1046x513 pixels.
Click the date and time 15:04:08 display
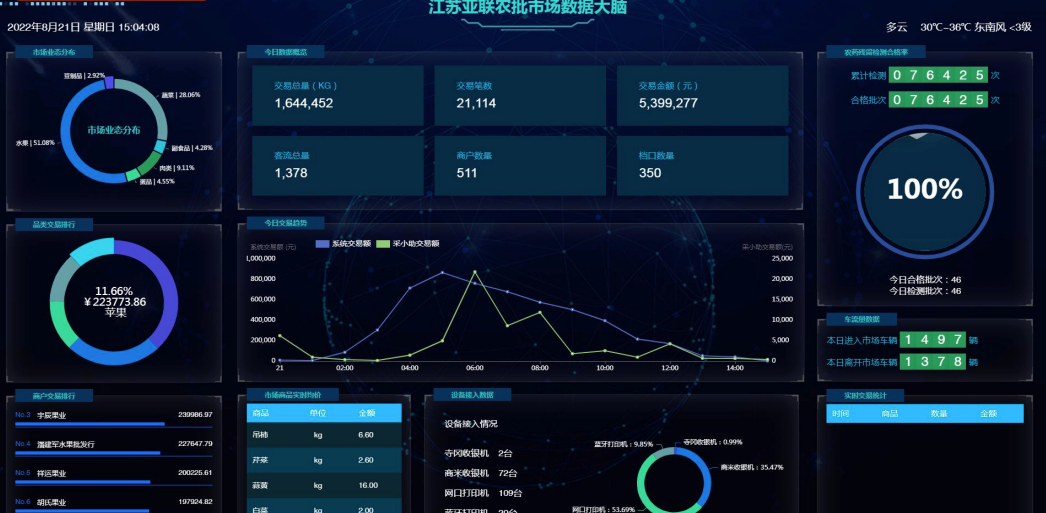[83, 27]
